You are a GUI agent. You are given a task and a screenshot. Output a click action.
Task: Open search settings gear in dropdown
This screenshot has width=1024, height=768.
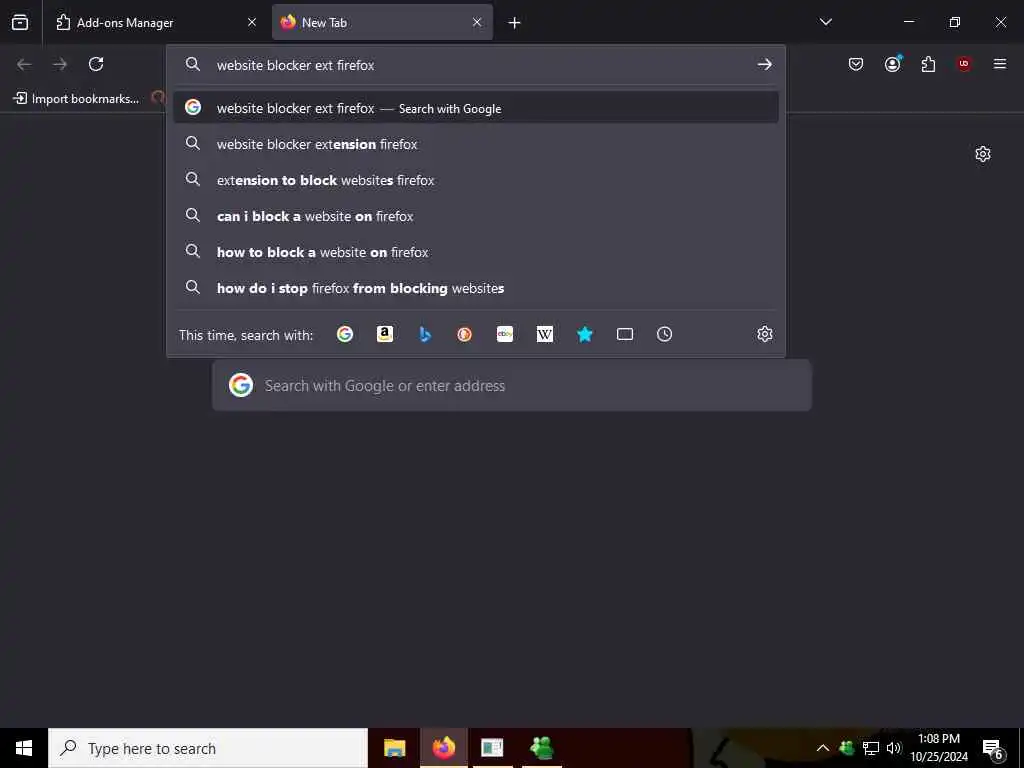(x=765, y=334)
